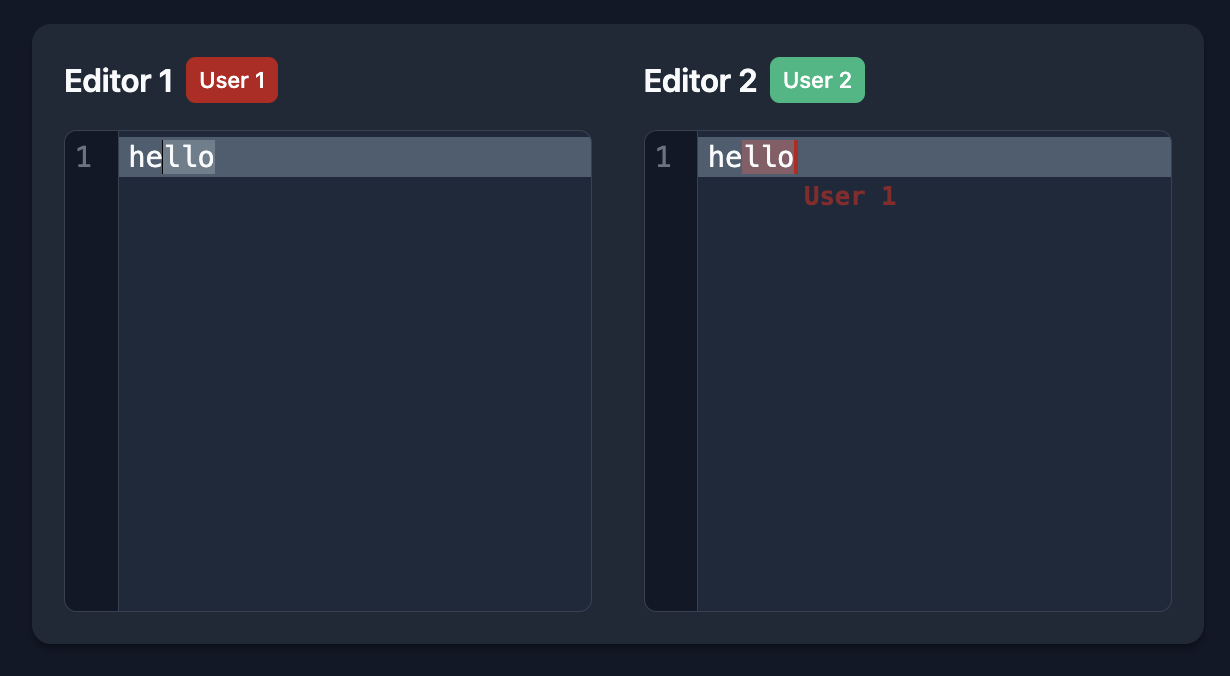Click the selected 'llo' text in Editor 1
Image resolution: width=1230 pixels, height=676 pixels.
click(x=189, y=157)
